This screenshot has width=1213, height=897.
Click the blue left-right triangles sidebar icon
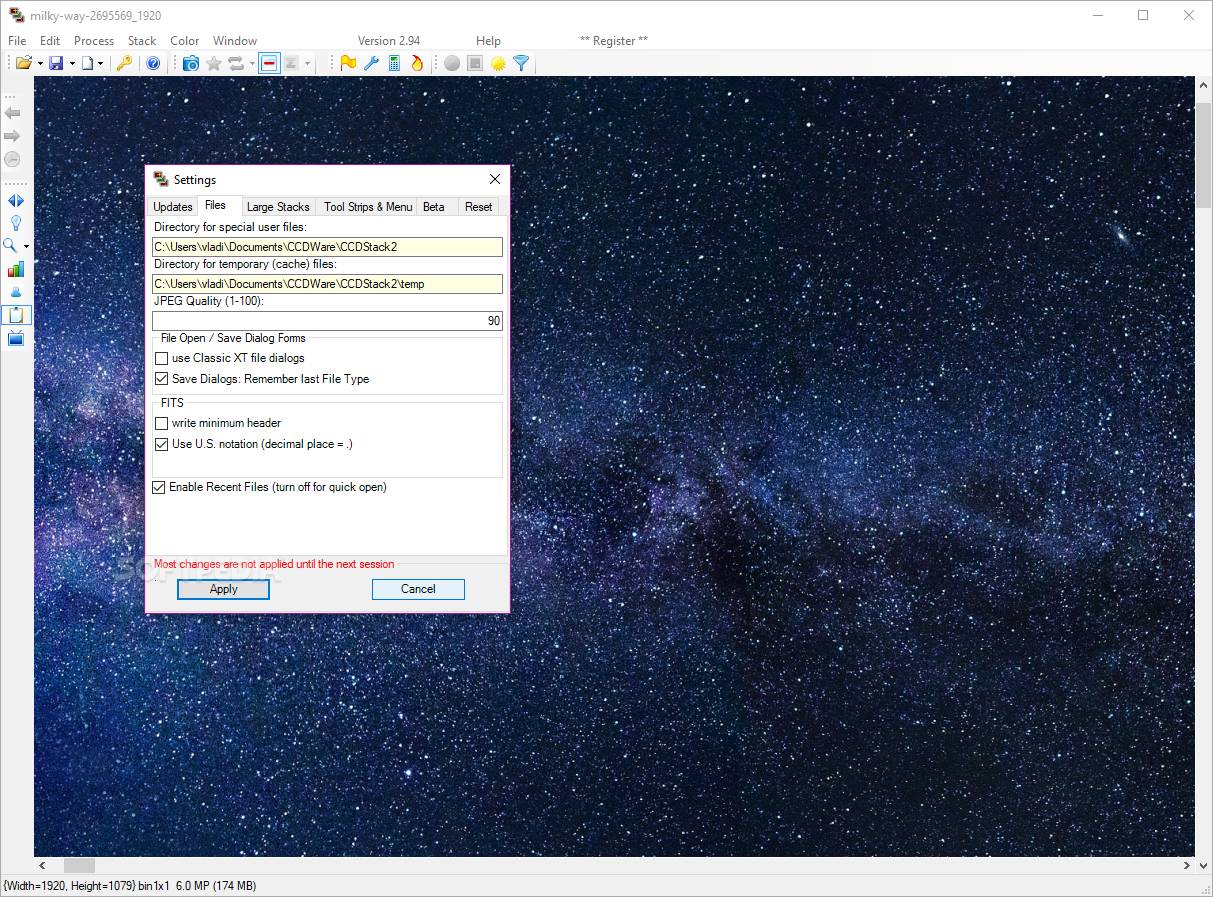pyautogui.click(x=15, y=200)
